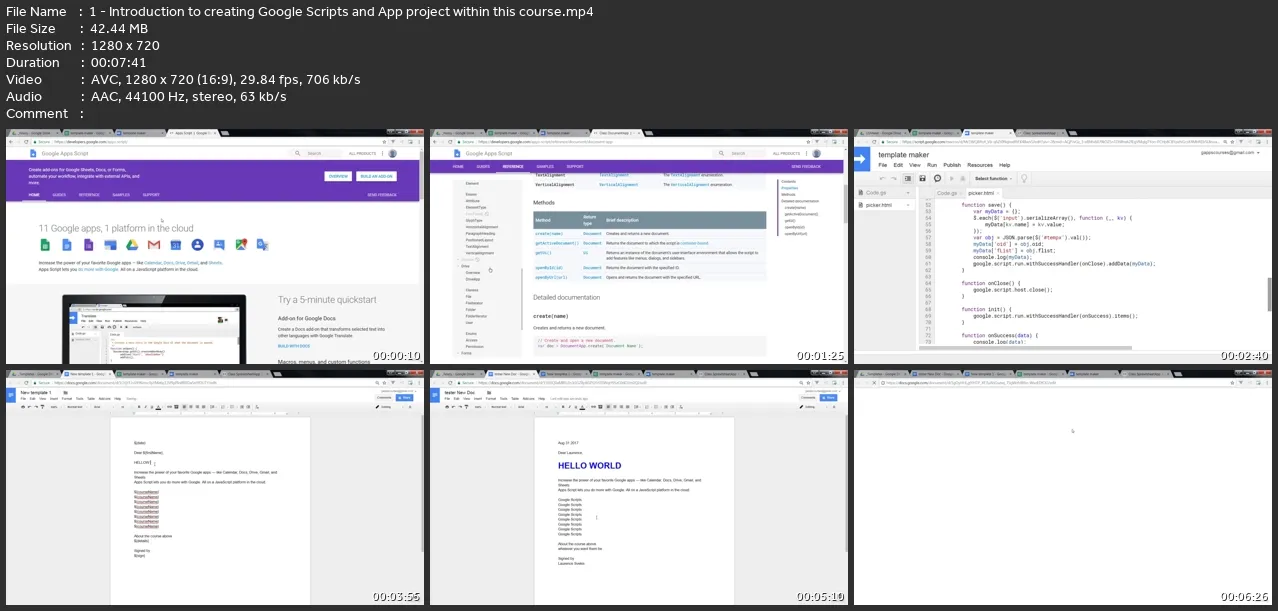
Task: Click the 'AAC, 44100 Hz, stereo, 63 kb/s' audio line
Action: [x=189, y=96]
